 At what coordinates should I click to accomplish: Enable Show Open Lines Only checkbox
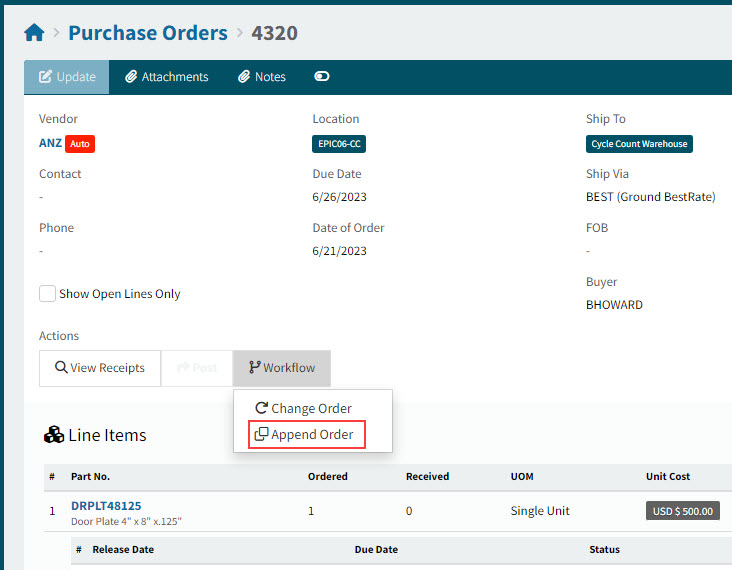click(x=47, y=294)
